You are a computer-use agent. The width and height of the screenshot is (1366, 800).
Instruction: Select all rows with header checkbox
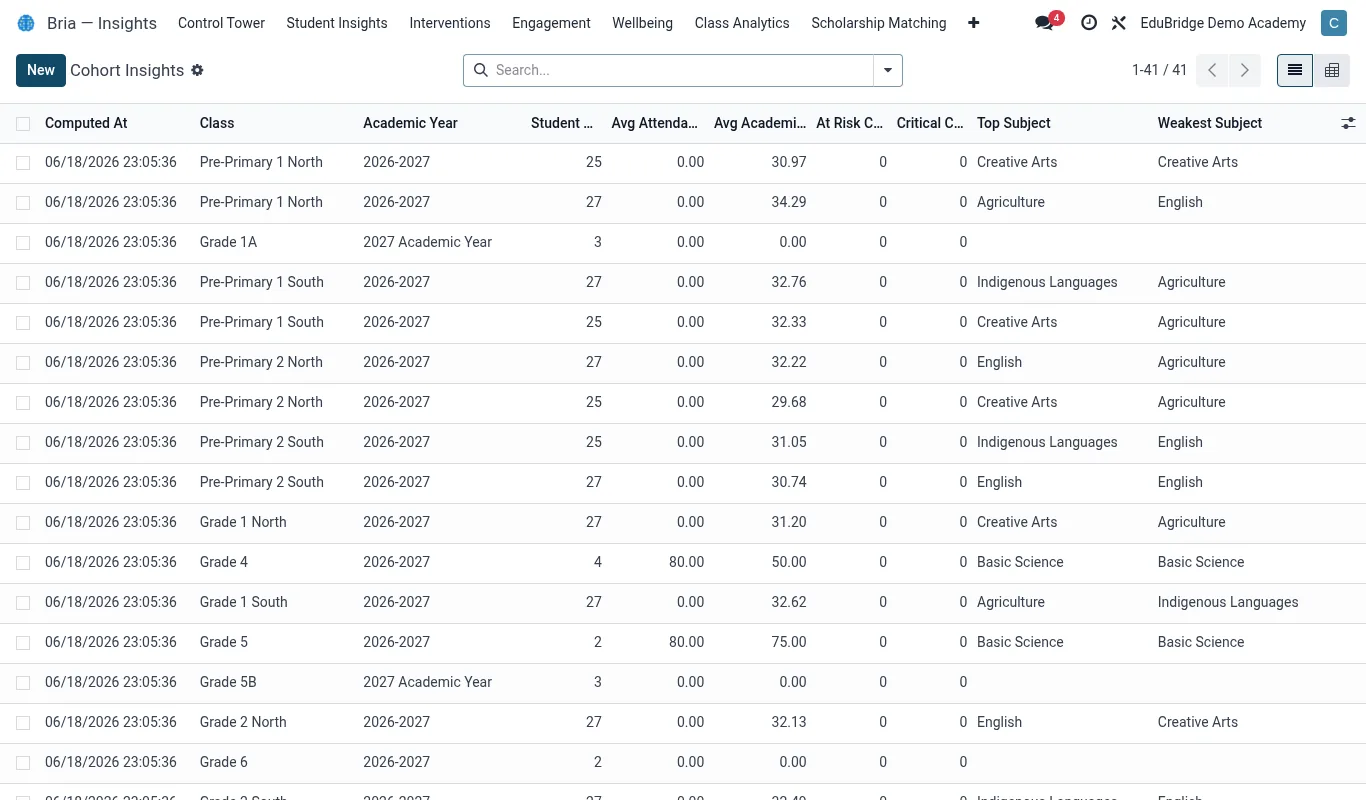coord(23,124)
